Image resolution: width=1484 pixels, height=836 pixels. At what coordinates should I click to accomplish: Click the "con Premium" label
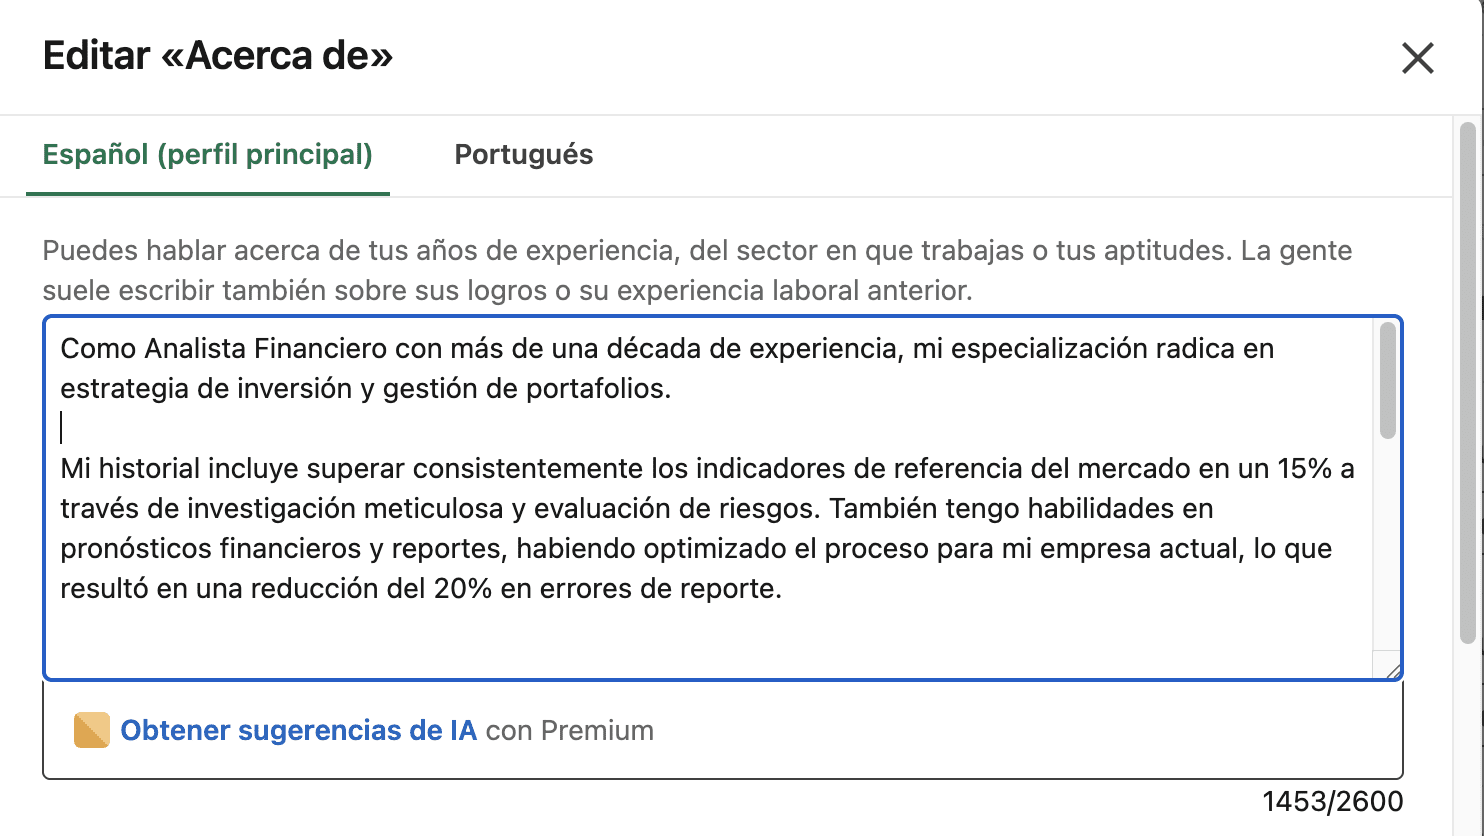click(569, 731)
